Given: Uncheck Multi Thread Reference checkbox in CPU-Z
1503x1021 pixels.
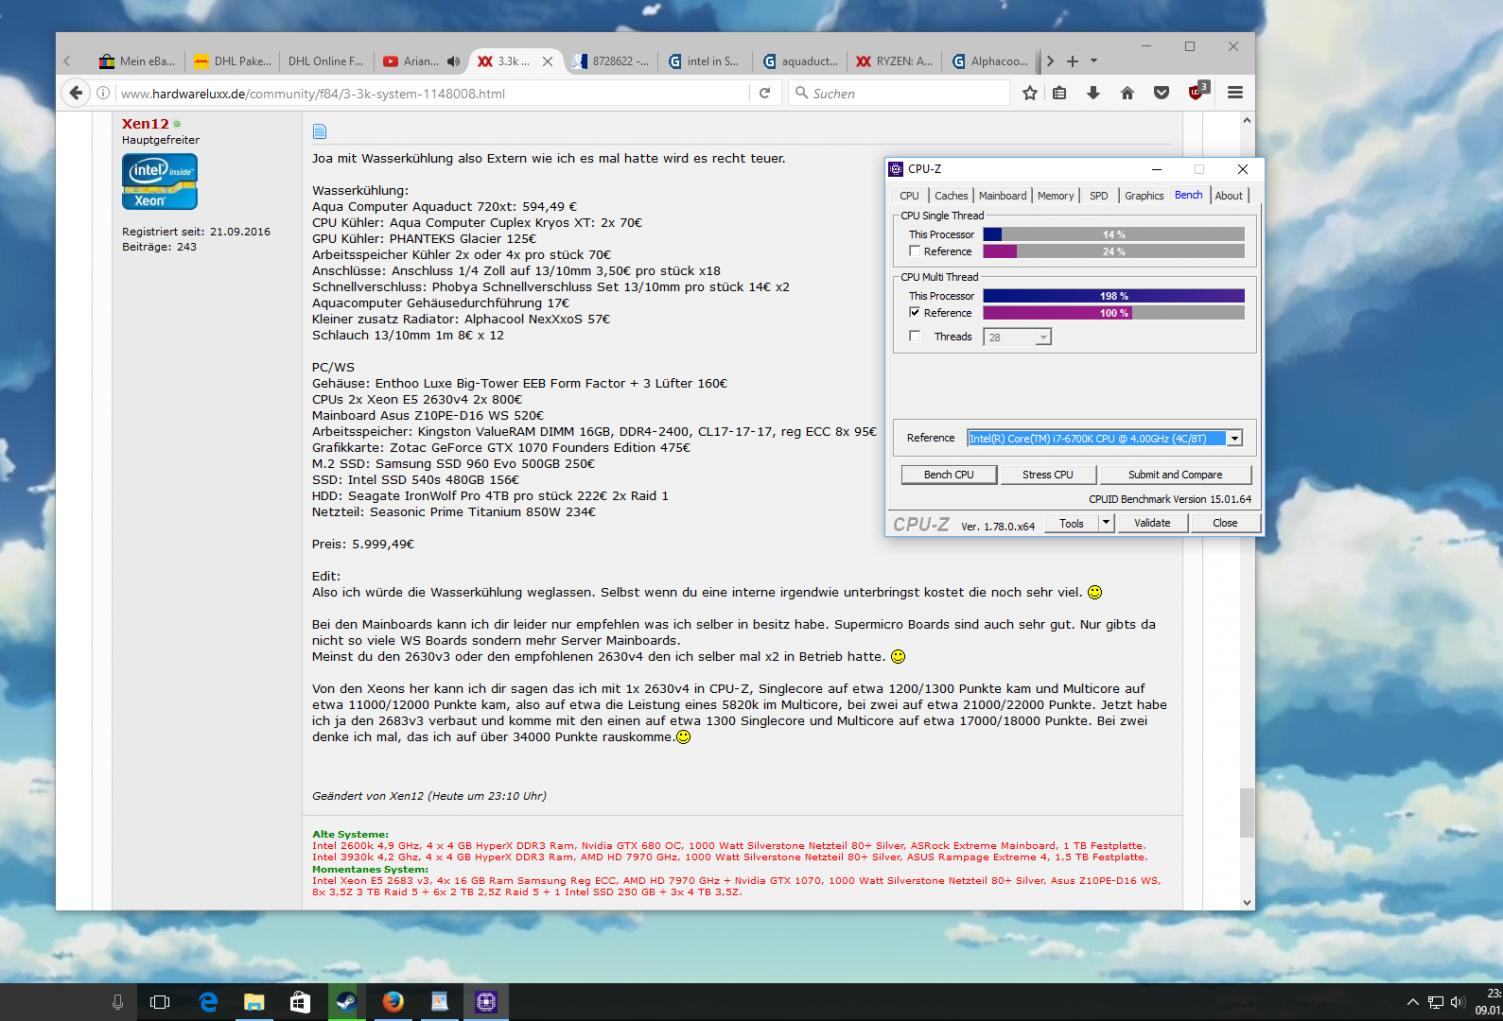Looking at the screenshot, I should (914, 312).
